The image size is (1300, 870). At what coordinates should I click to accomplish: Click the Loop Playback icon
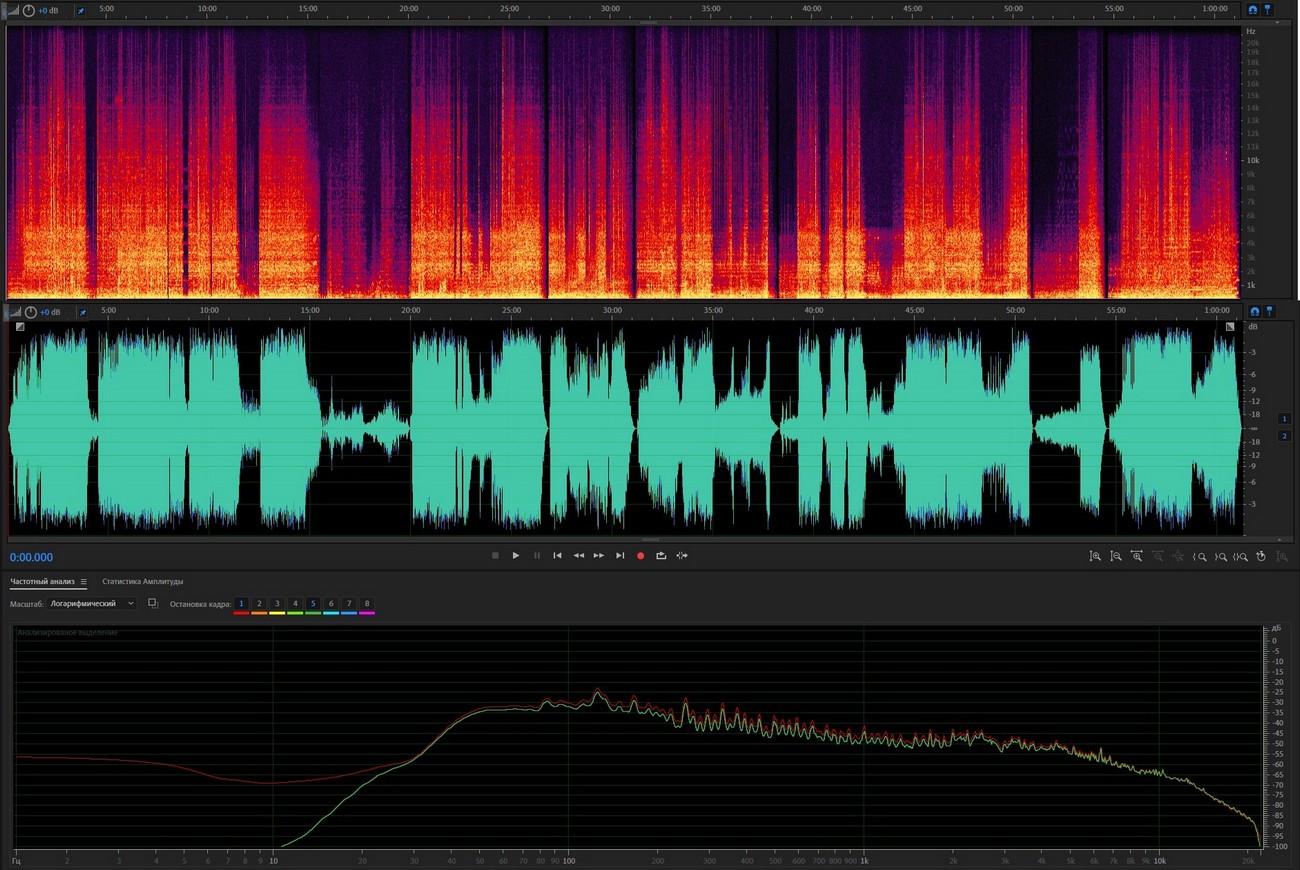pos(661,556)
